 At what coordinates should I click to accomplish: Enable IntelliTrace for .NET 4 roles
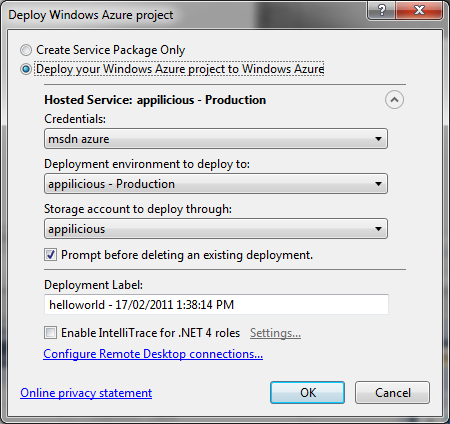pos(50,333)
